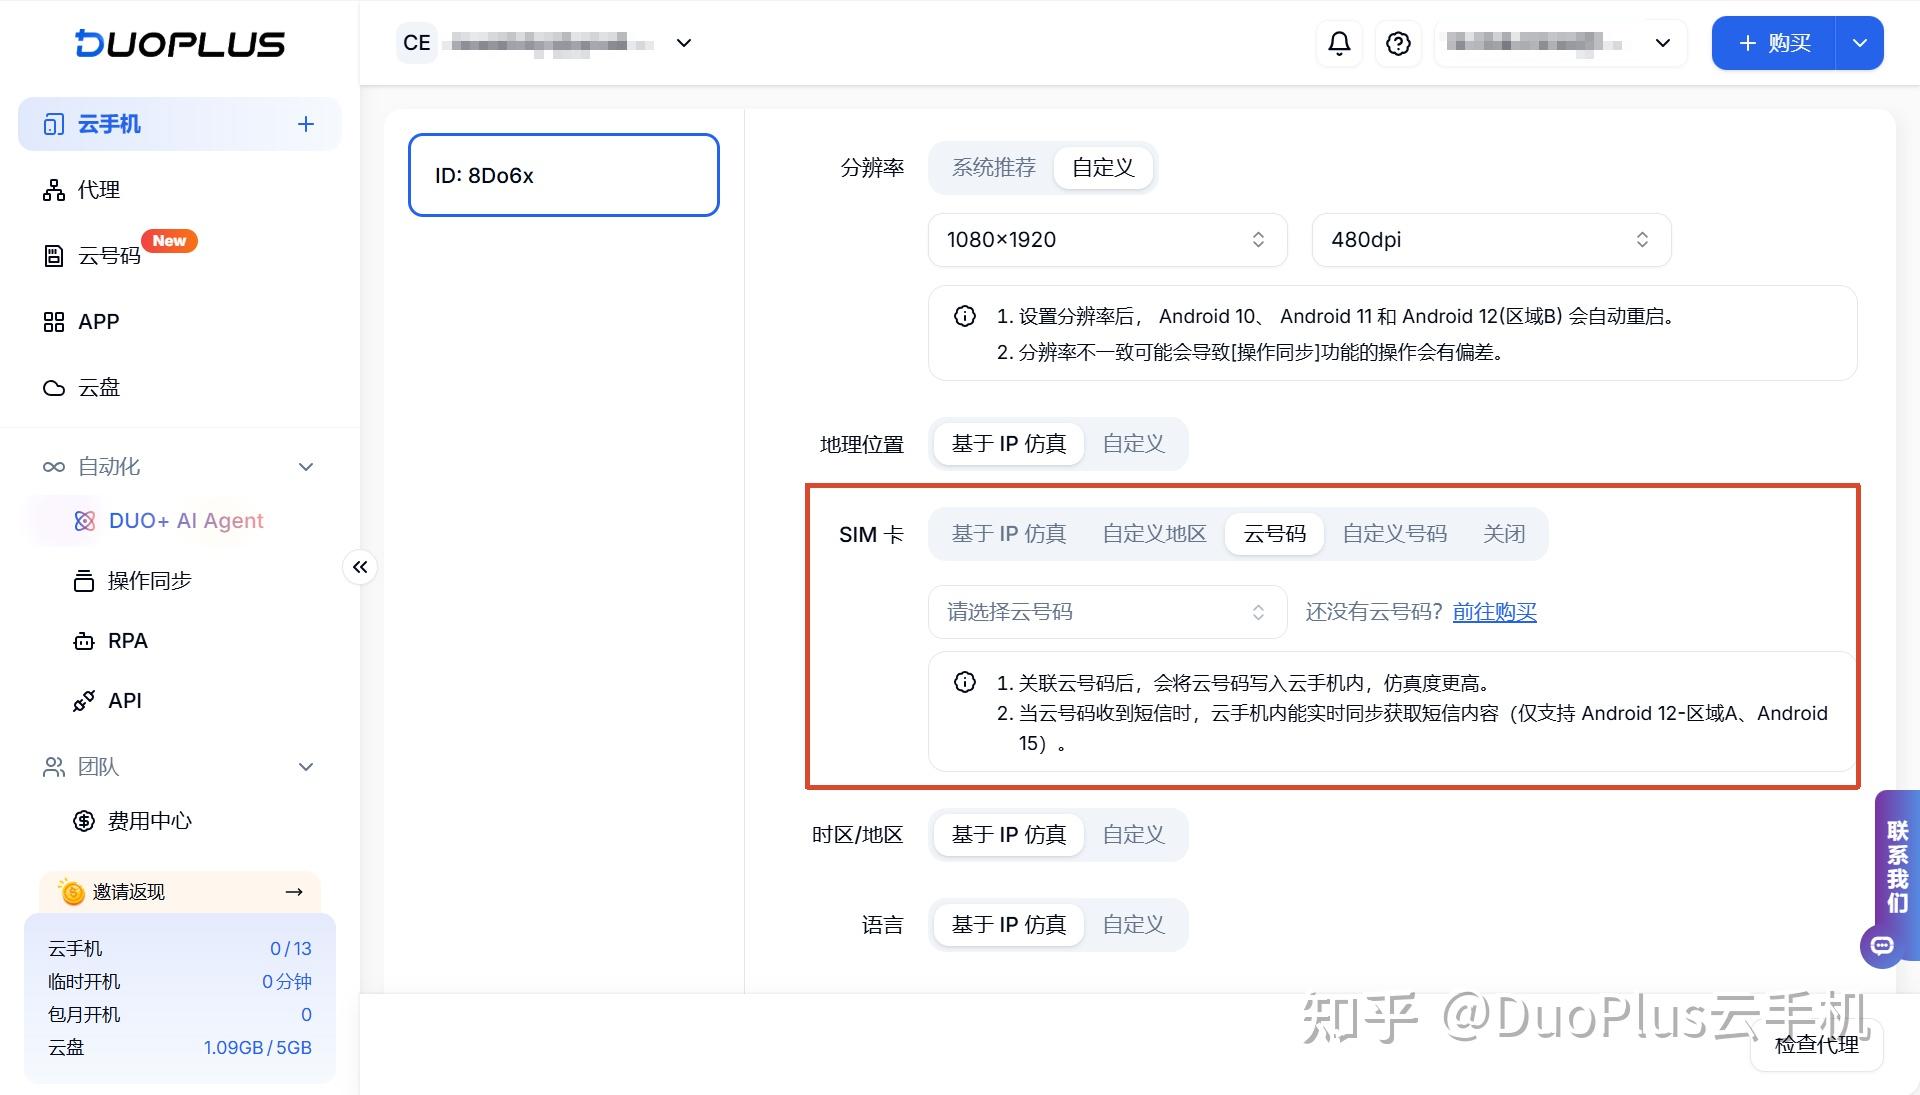Click the 检查代理 button
Image resolution: width=1920 pixels, height=1095 pixels.
pyautogui.click(x=1816, y=1045)
